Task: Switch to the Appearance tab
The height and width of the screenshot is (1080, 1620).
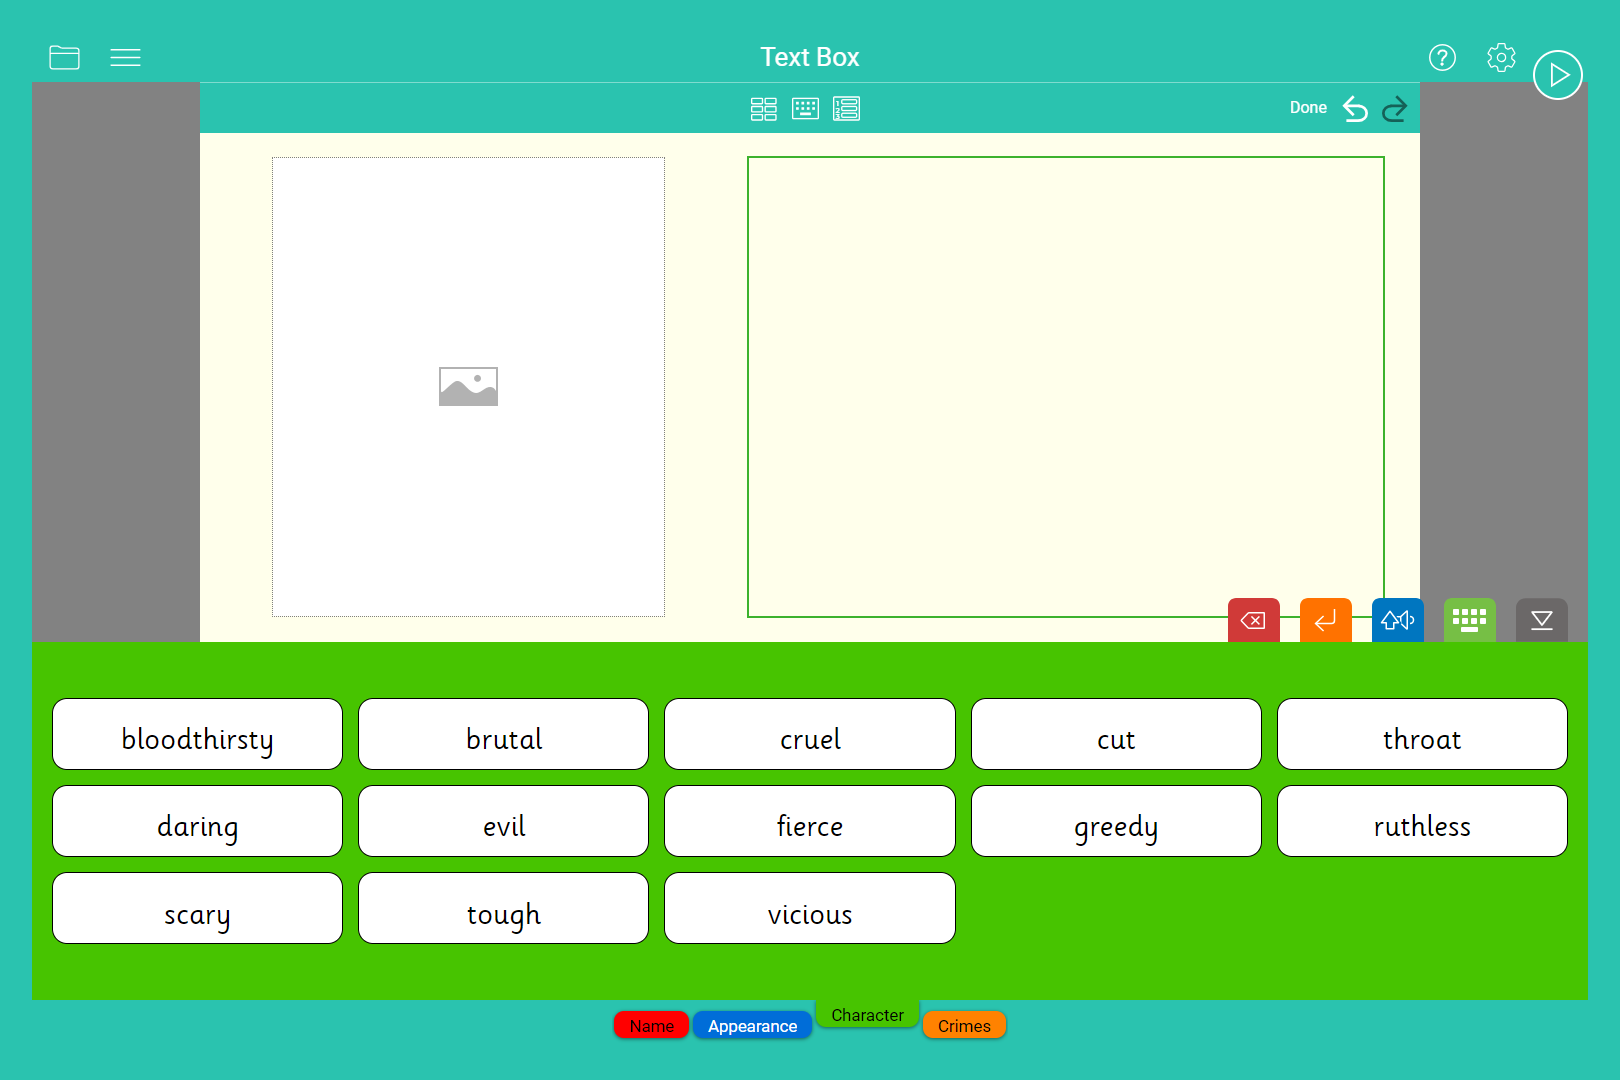Action: pyautogui.click(x=752, y=1026)
